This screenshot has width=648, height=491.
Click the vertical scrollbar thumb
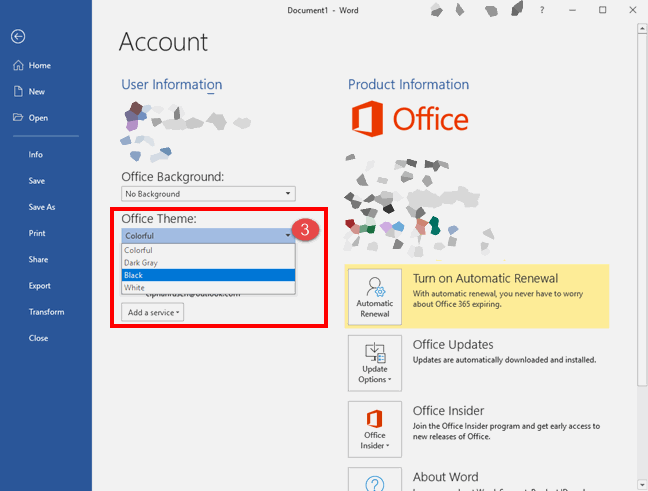click(x=642, y=210)
